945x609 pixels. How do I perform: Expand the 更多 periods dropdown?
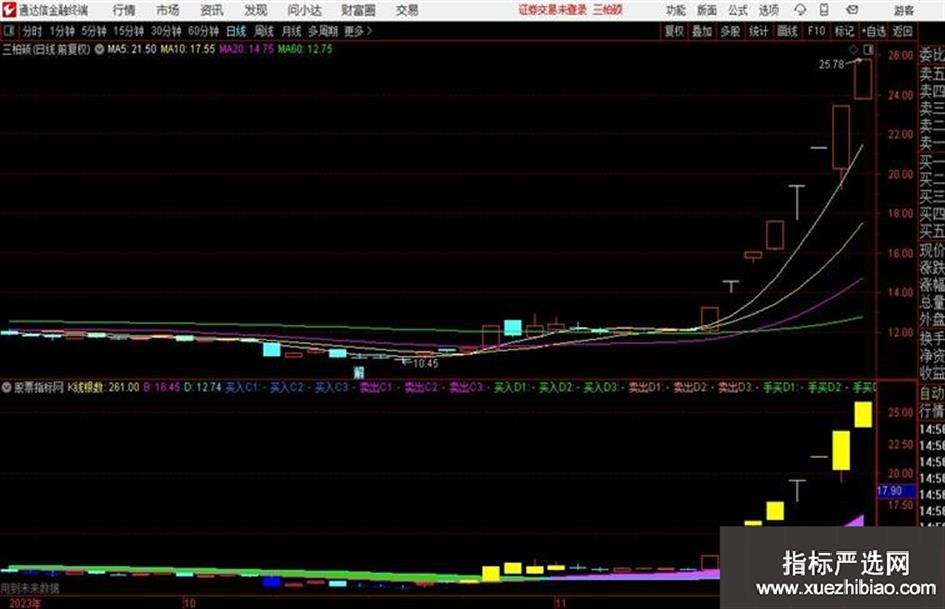358,31
